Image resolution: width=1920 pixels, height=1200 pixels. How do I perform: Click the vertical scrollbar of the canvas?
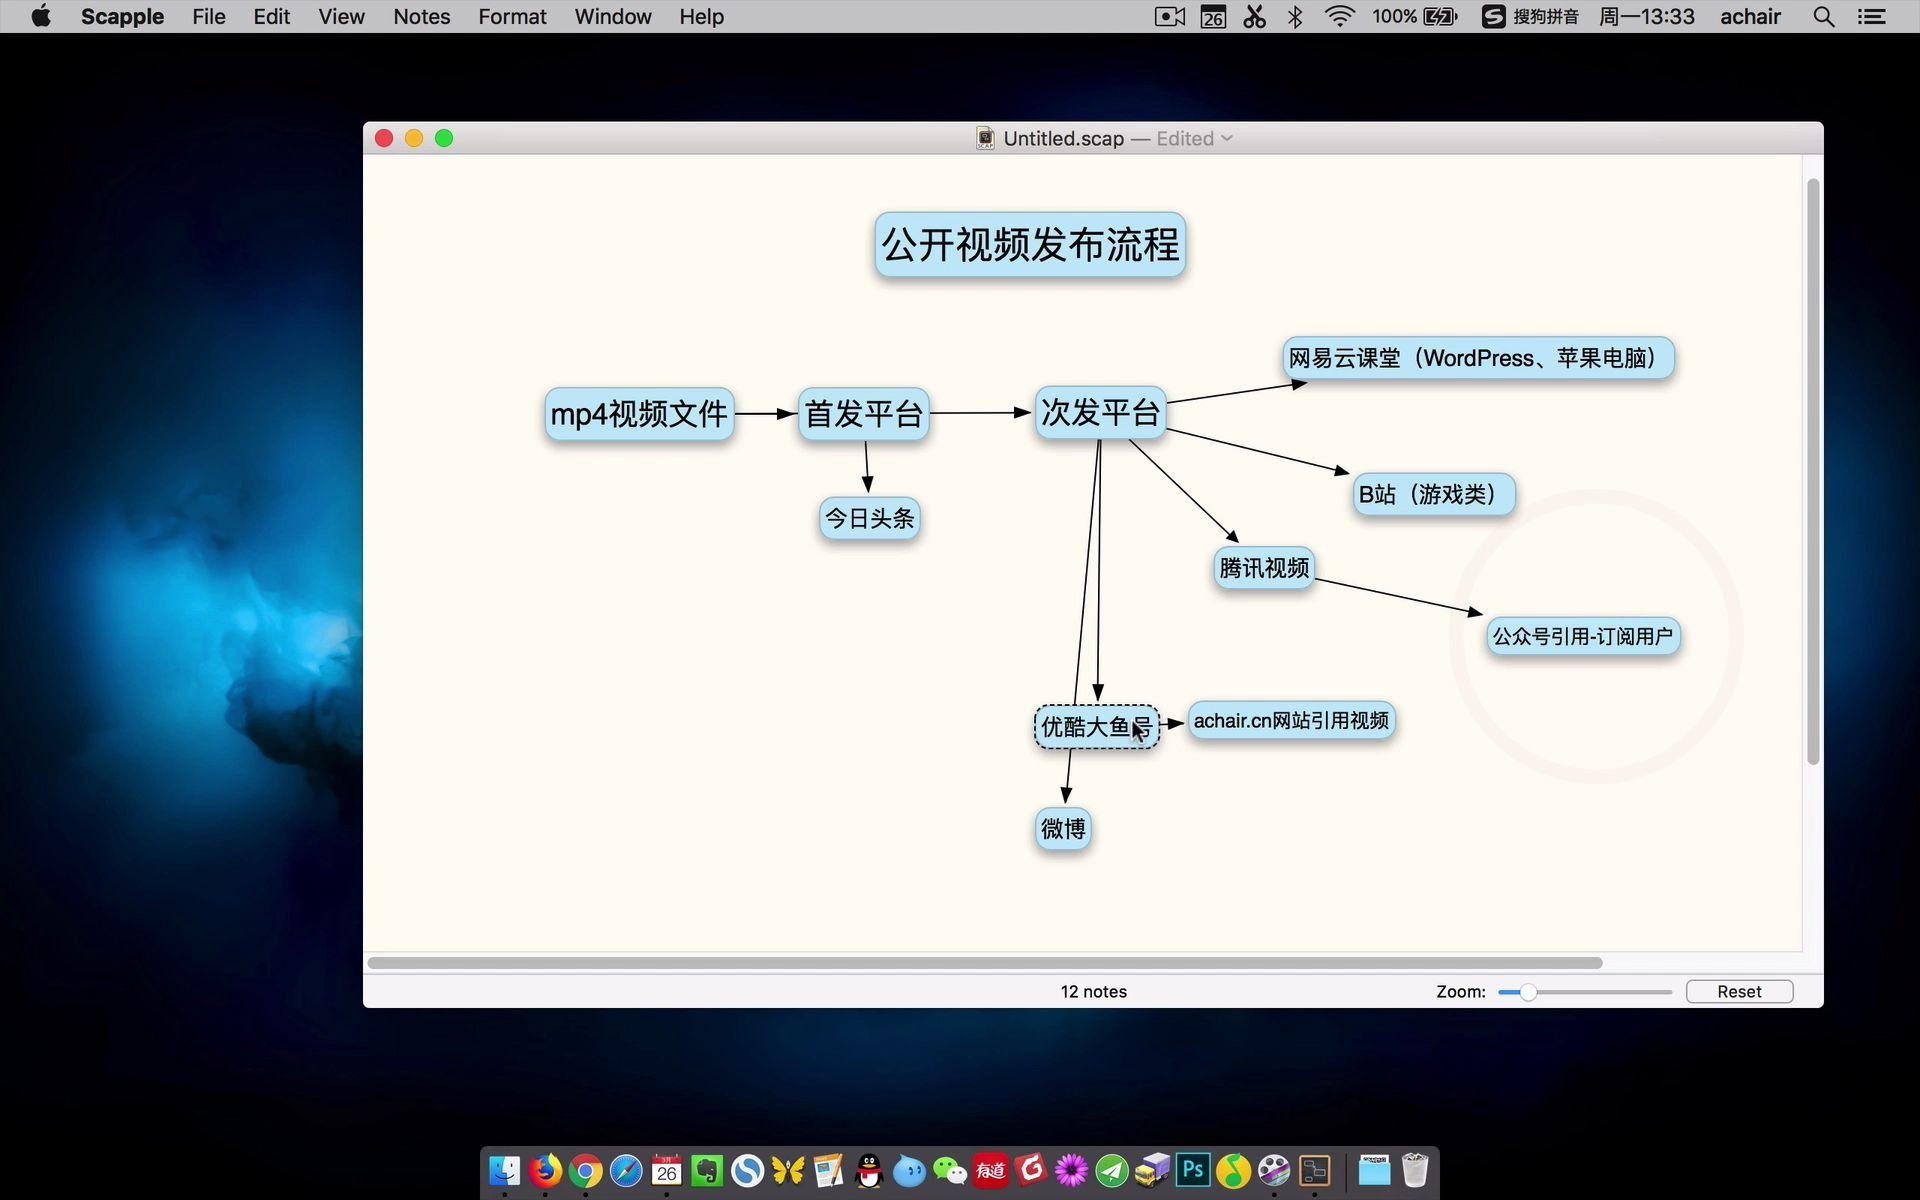tap(1813, 472)
